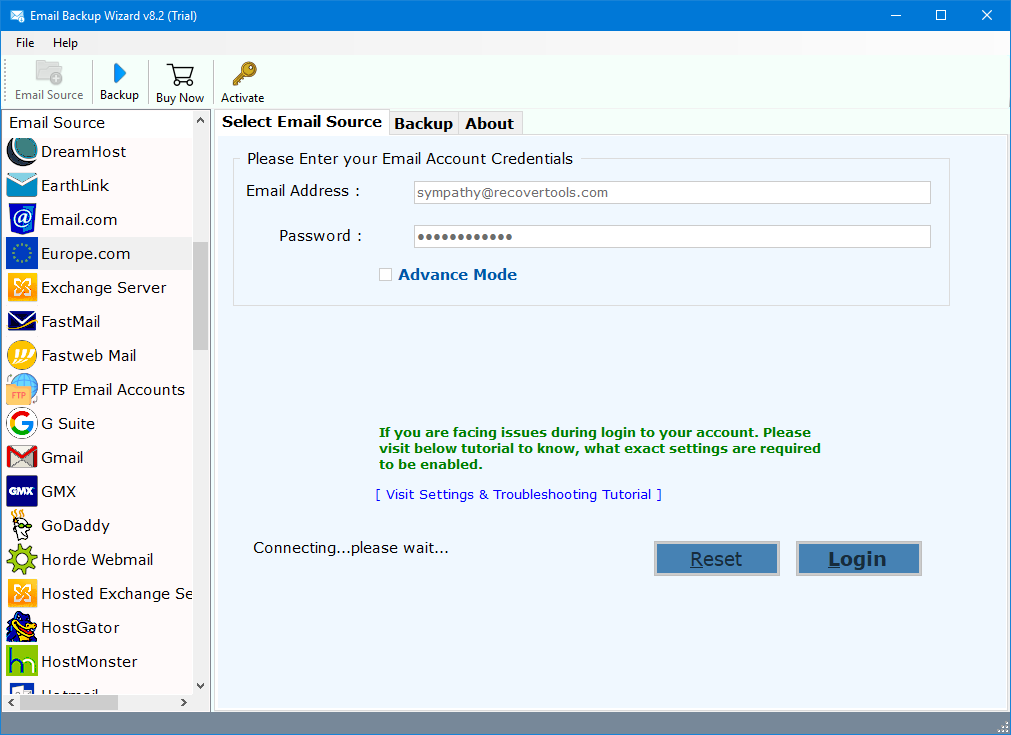Select the Gmail envelope icon
Viewport: 1011px width, 735px height.
pyautogui.click(x=22, y=457)
